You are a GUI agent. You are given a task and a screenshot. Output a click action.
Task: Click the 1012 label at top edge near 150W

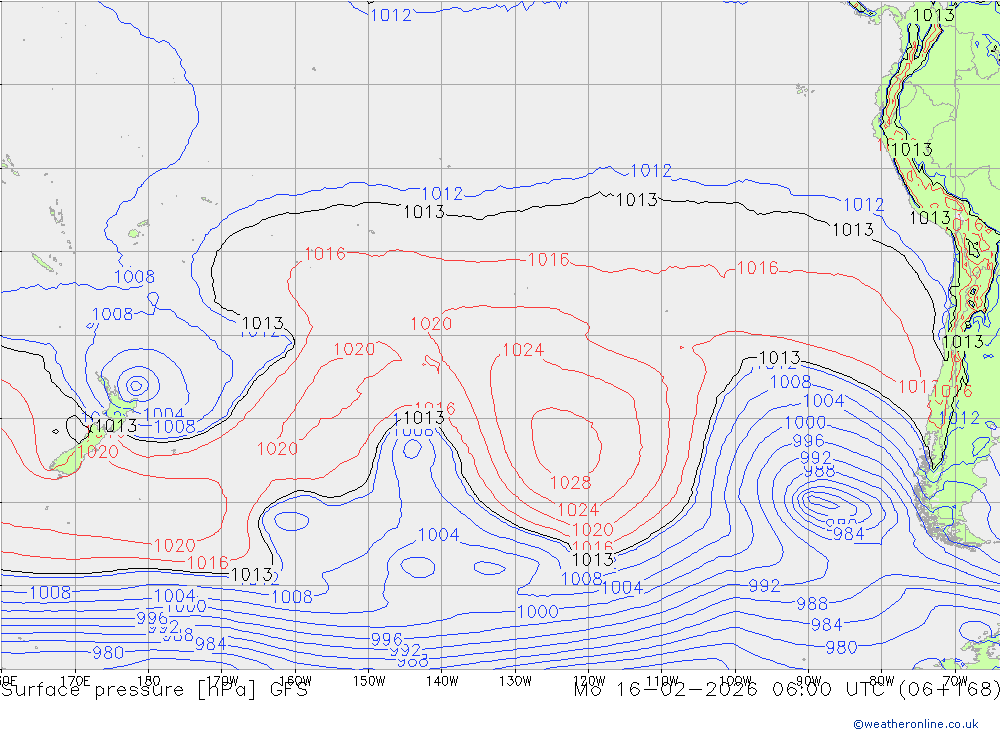pos(391,15)
